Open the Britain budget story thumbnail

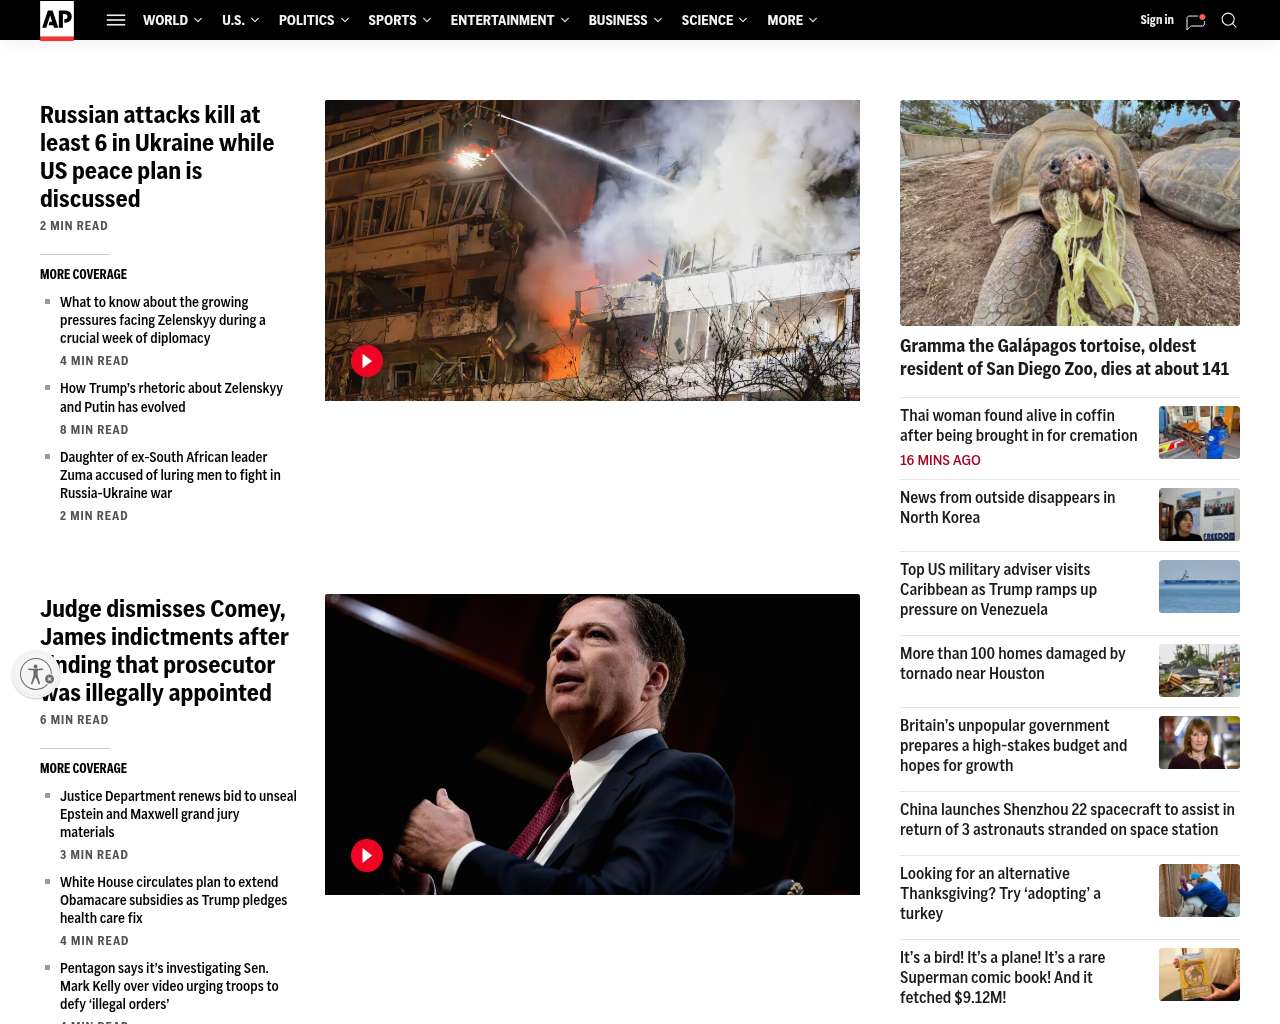tap(1199, 742)
